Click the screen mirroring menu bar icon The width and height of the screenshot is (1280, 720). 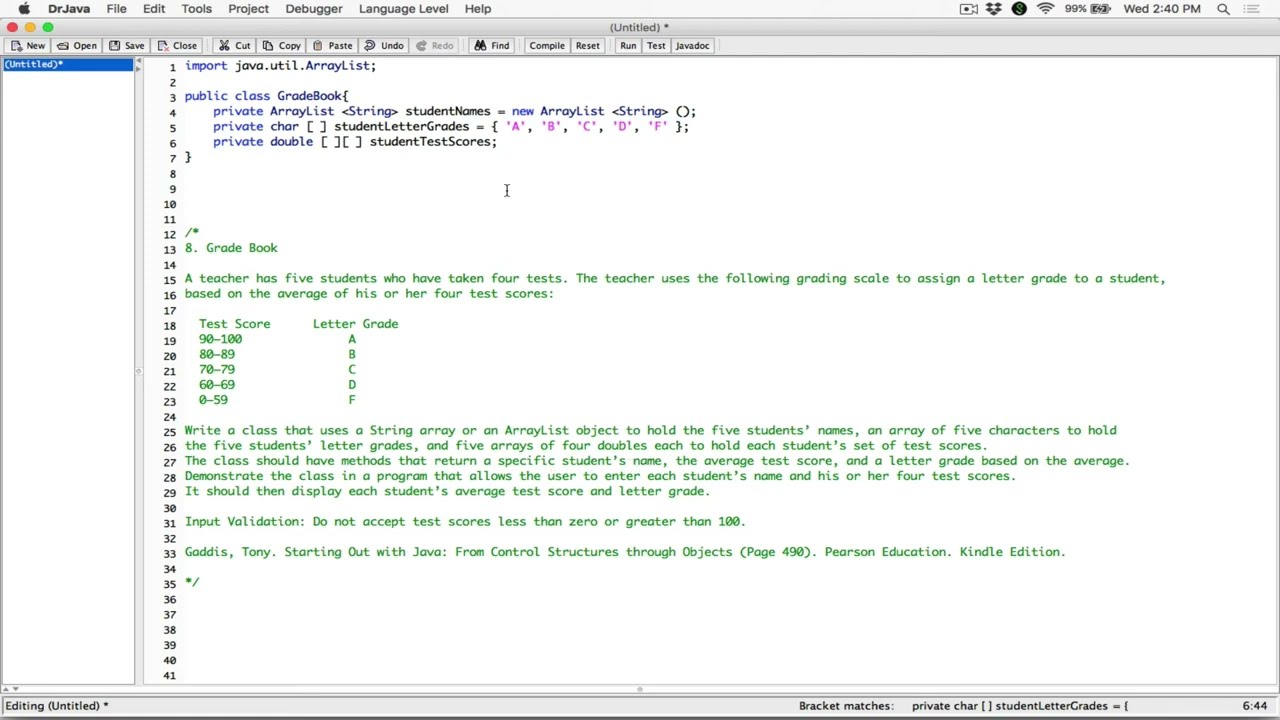(968, 9)
